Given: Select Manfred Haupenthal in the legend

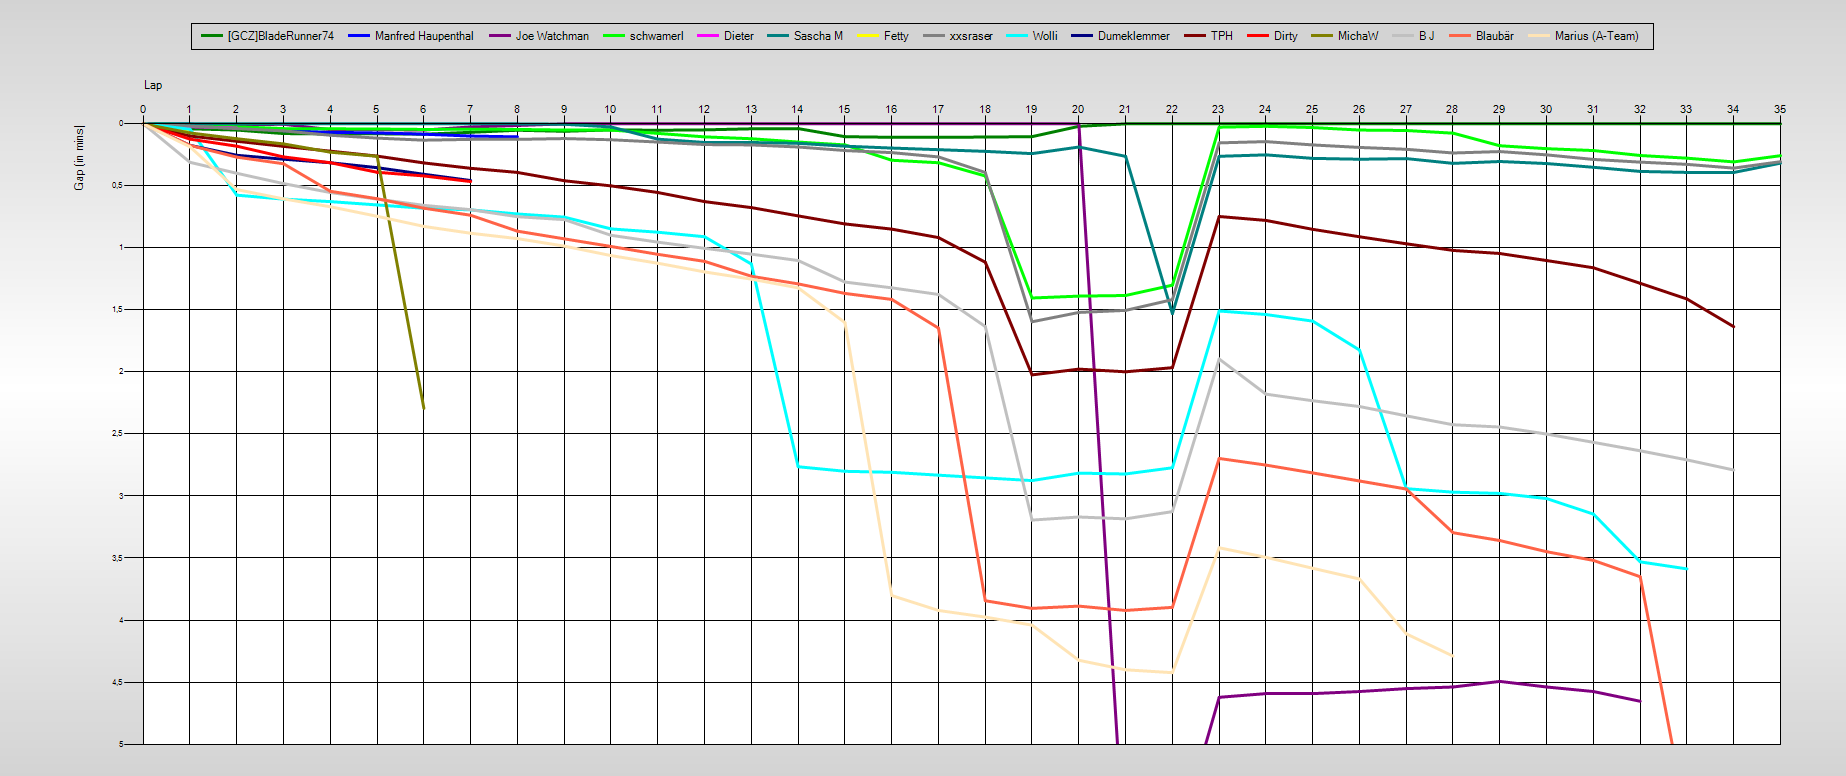Looking at the screenshot, I should coord(424,36).
